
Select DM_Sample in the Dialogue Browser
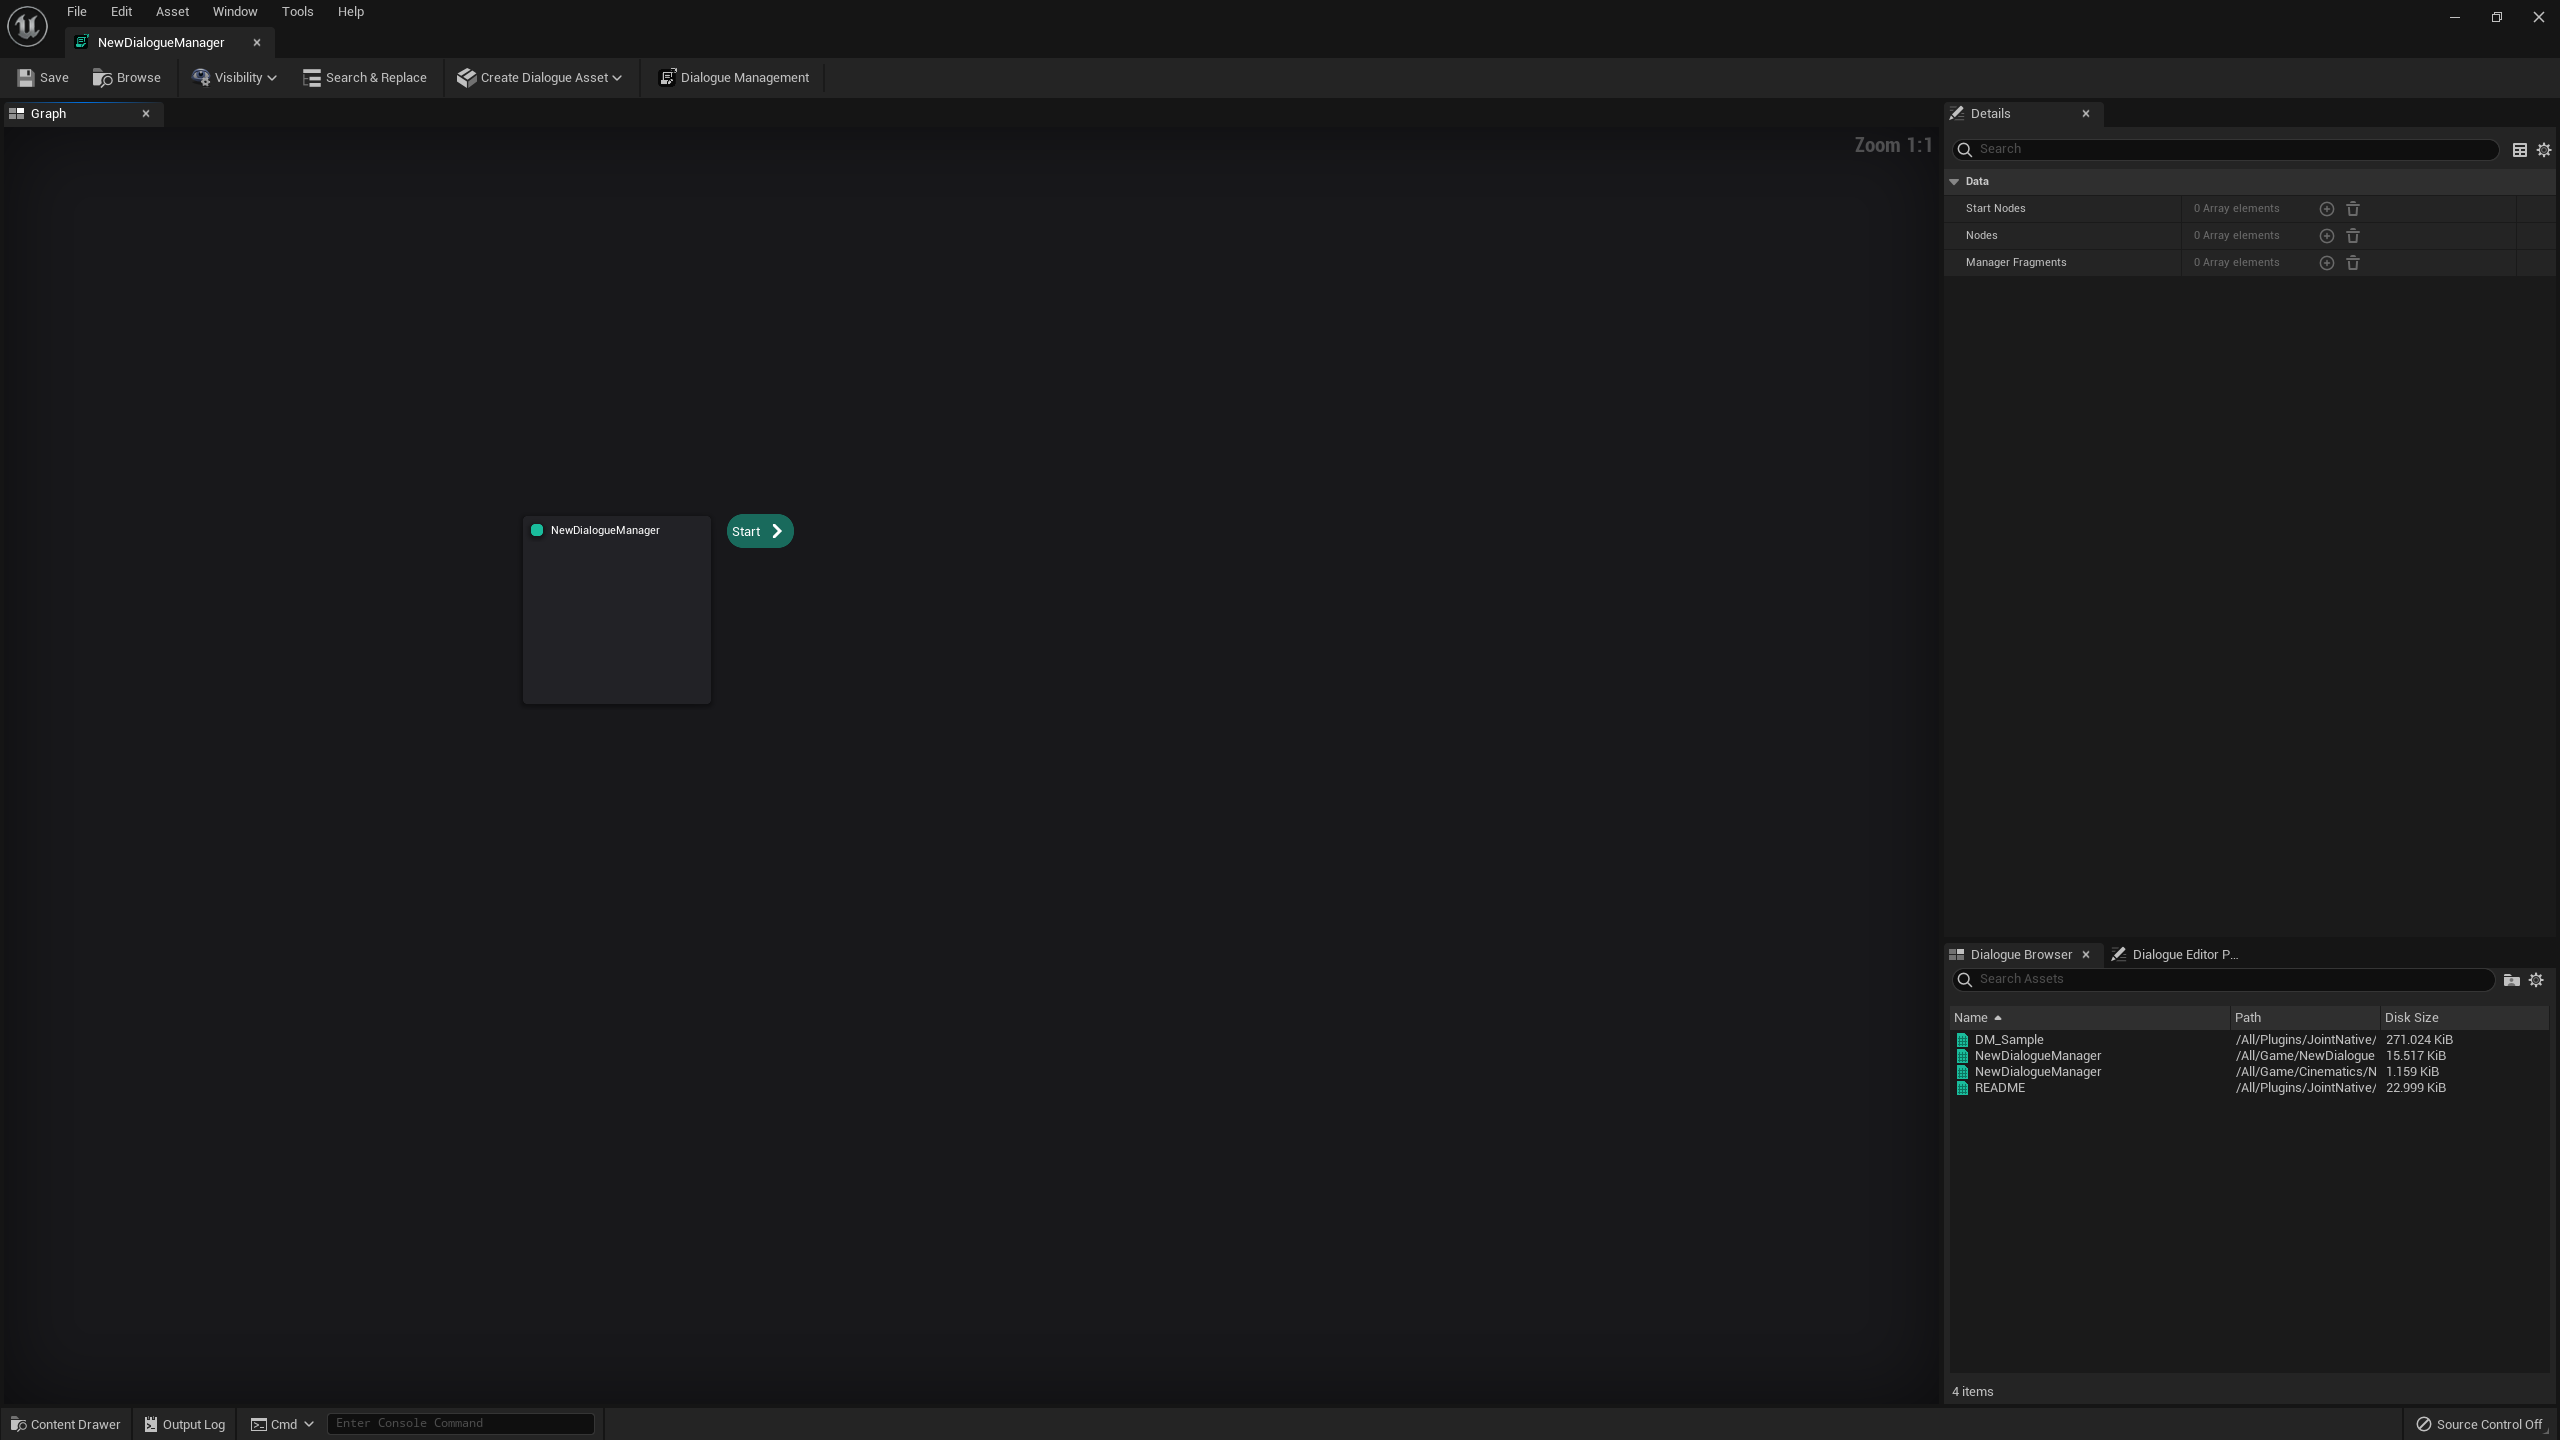point(2008,1039)
